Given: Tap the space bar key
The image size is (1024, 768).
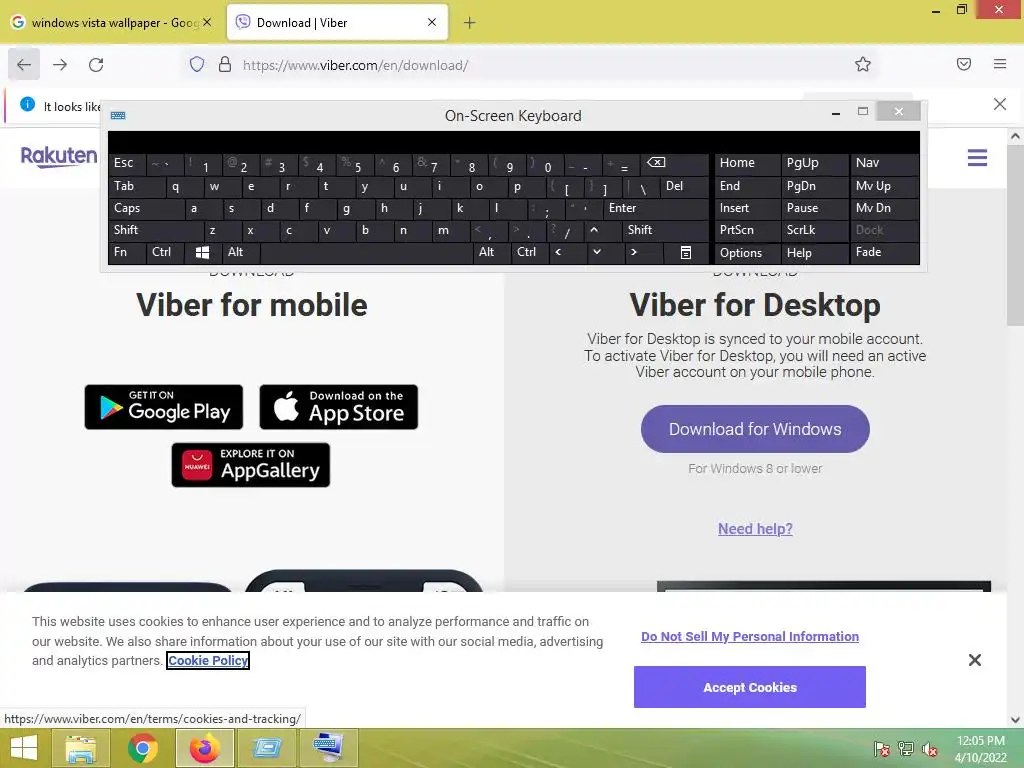Looking at the screenshot, I should tap(366, 252).
